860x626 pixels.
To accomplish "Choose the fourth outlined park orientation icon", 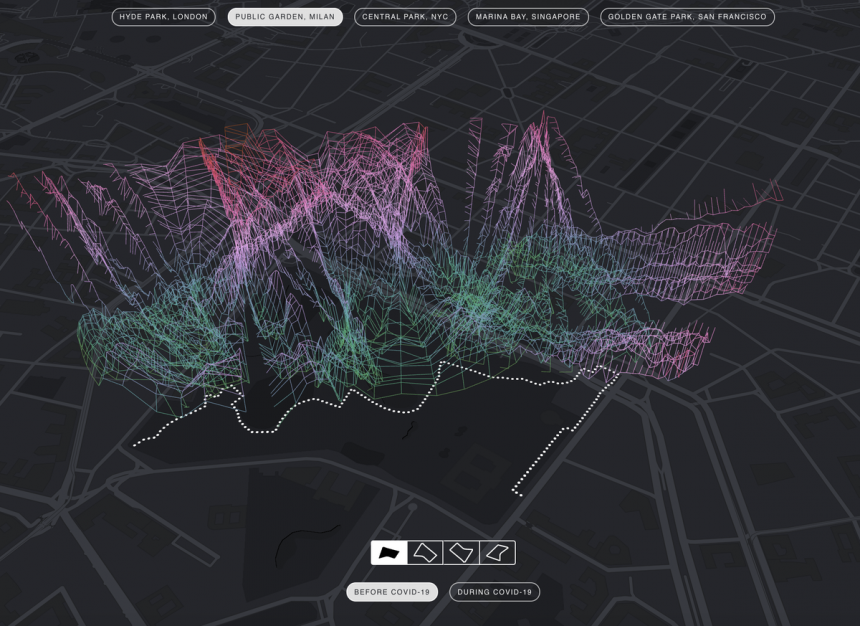I will (x=497, y=552).
